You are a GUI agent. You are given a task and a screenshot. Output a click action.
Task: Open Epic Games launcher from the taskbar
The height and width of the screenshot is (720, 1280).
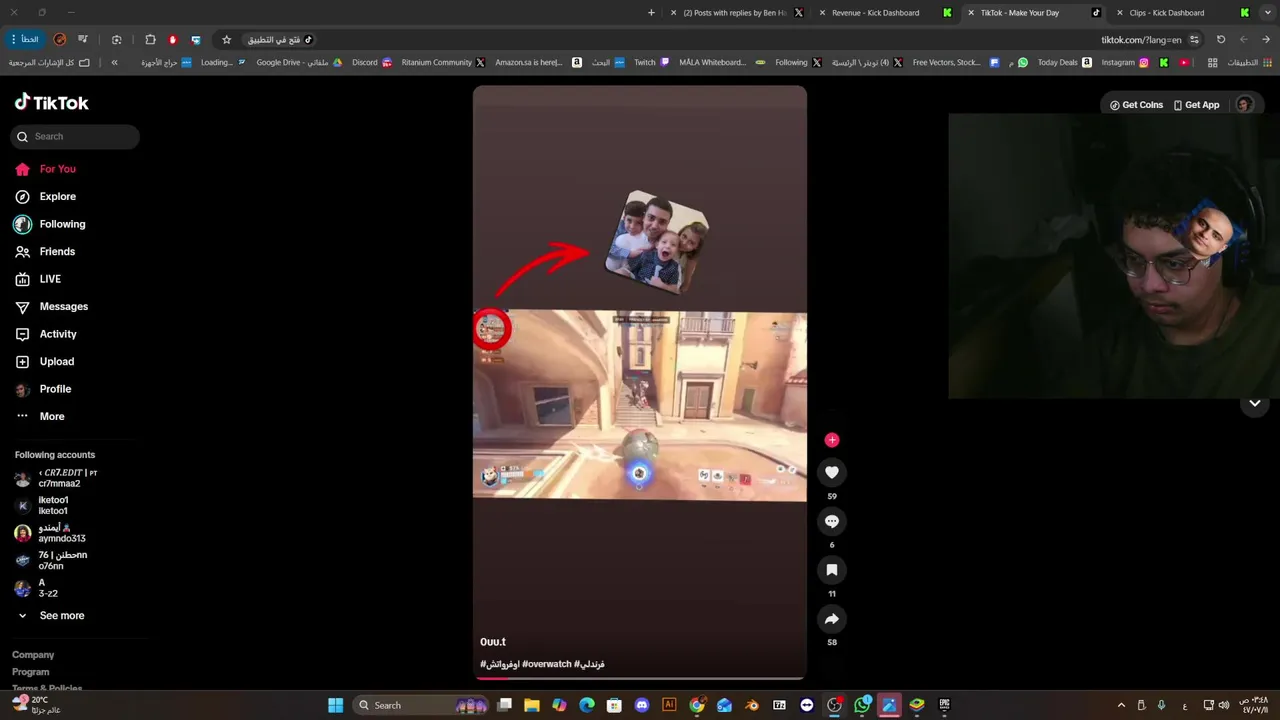(x=944, y=705)
